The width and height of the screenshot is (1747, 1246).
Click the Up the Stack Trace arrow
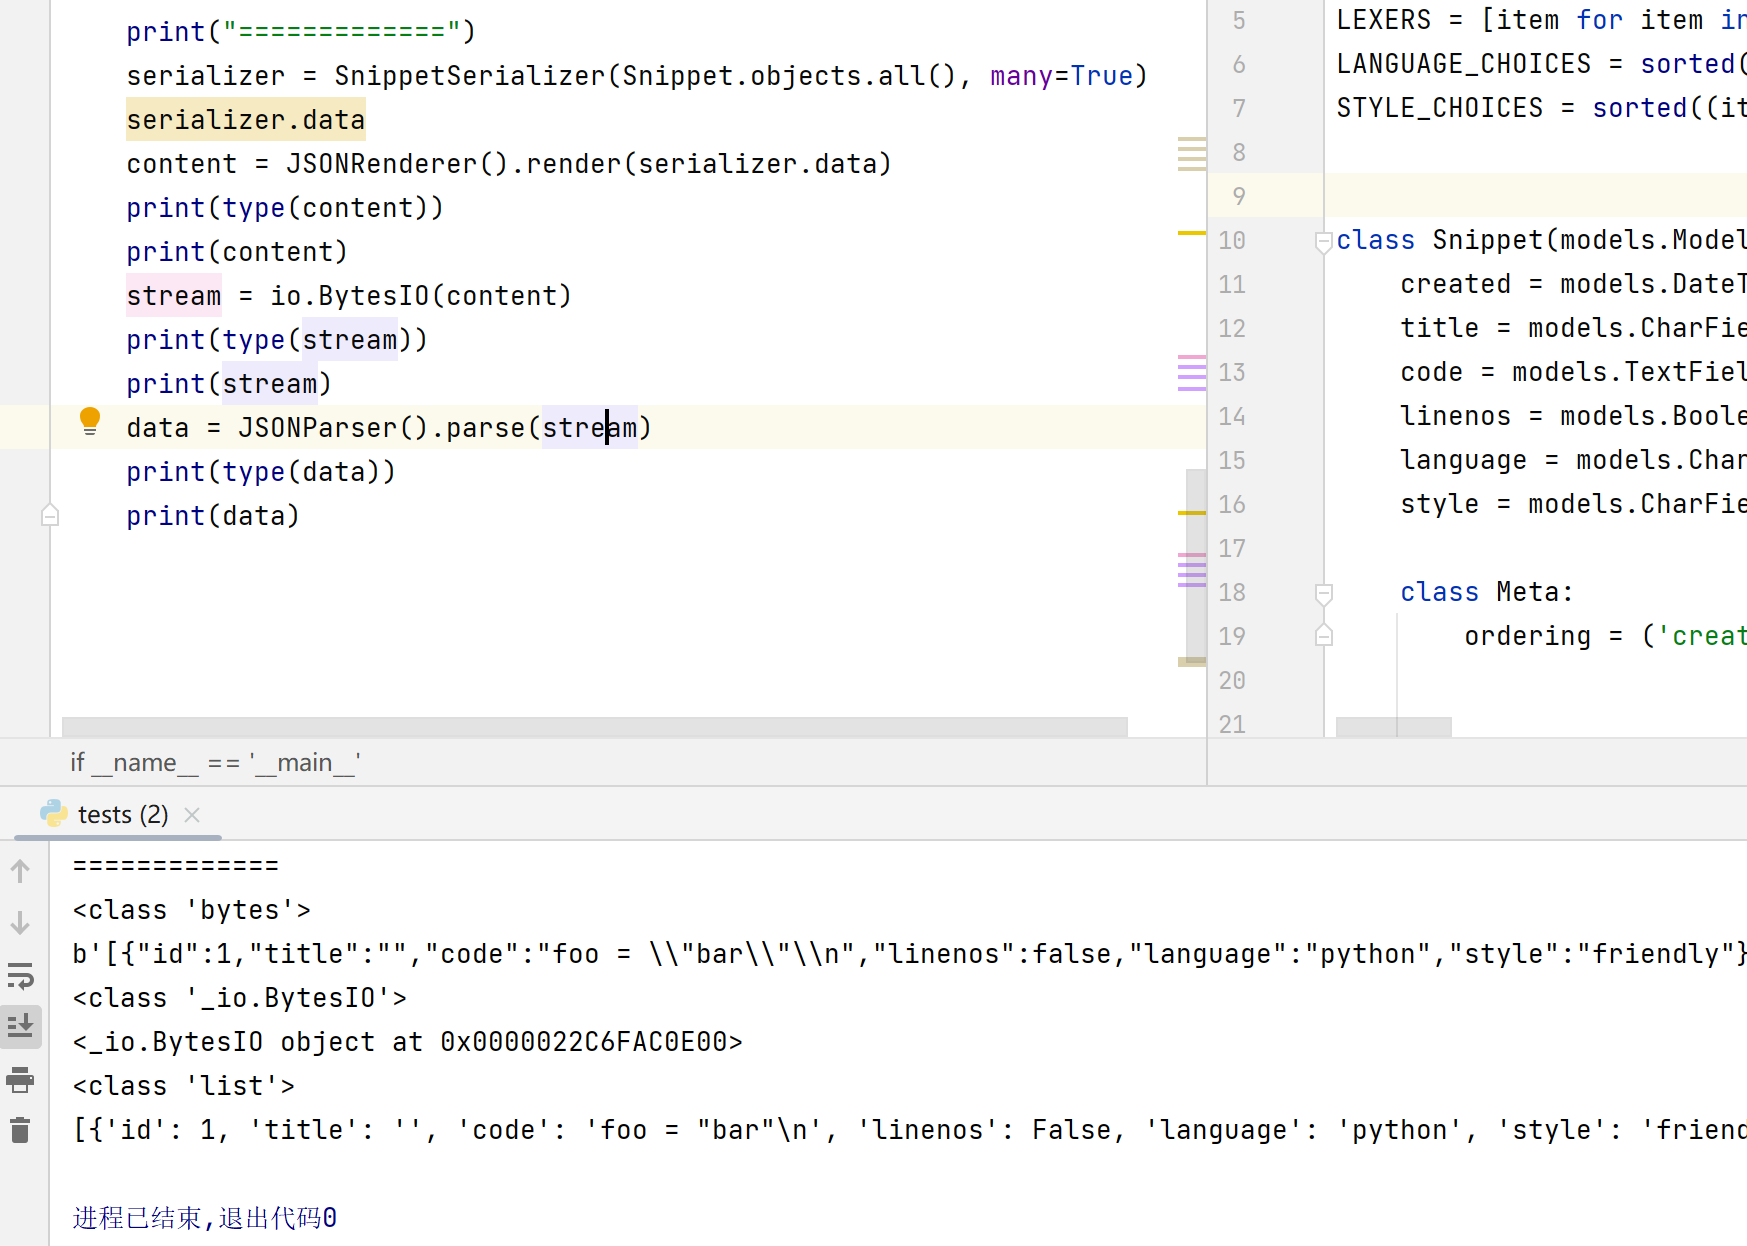coord(20,872)
